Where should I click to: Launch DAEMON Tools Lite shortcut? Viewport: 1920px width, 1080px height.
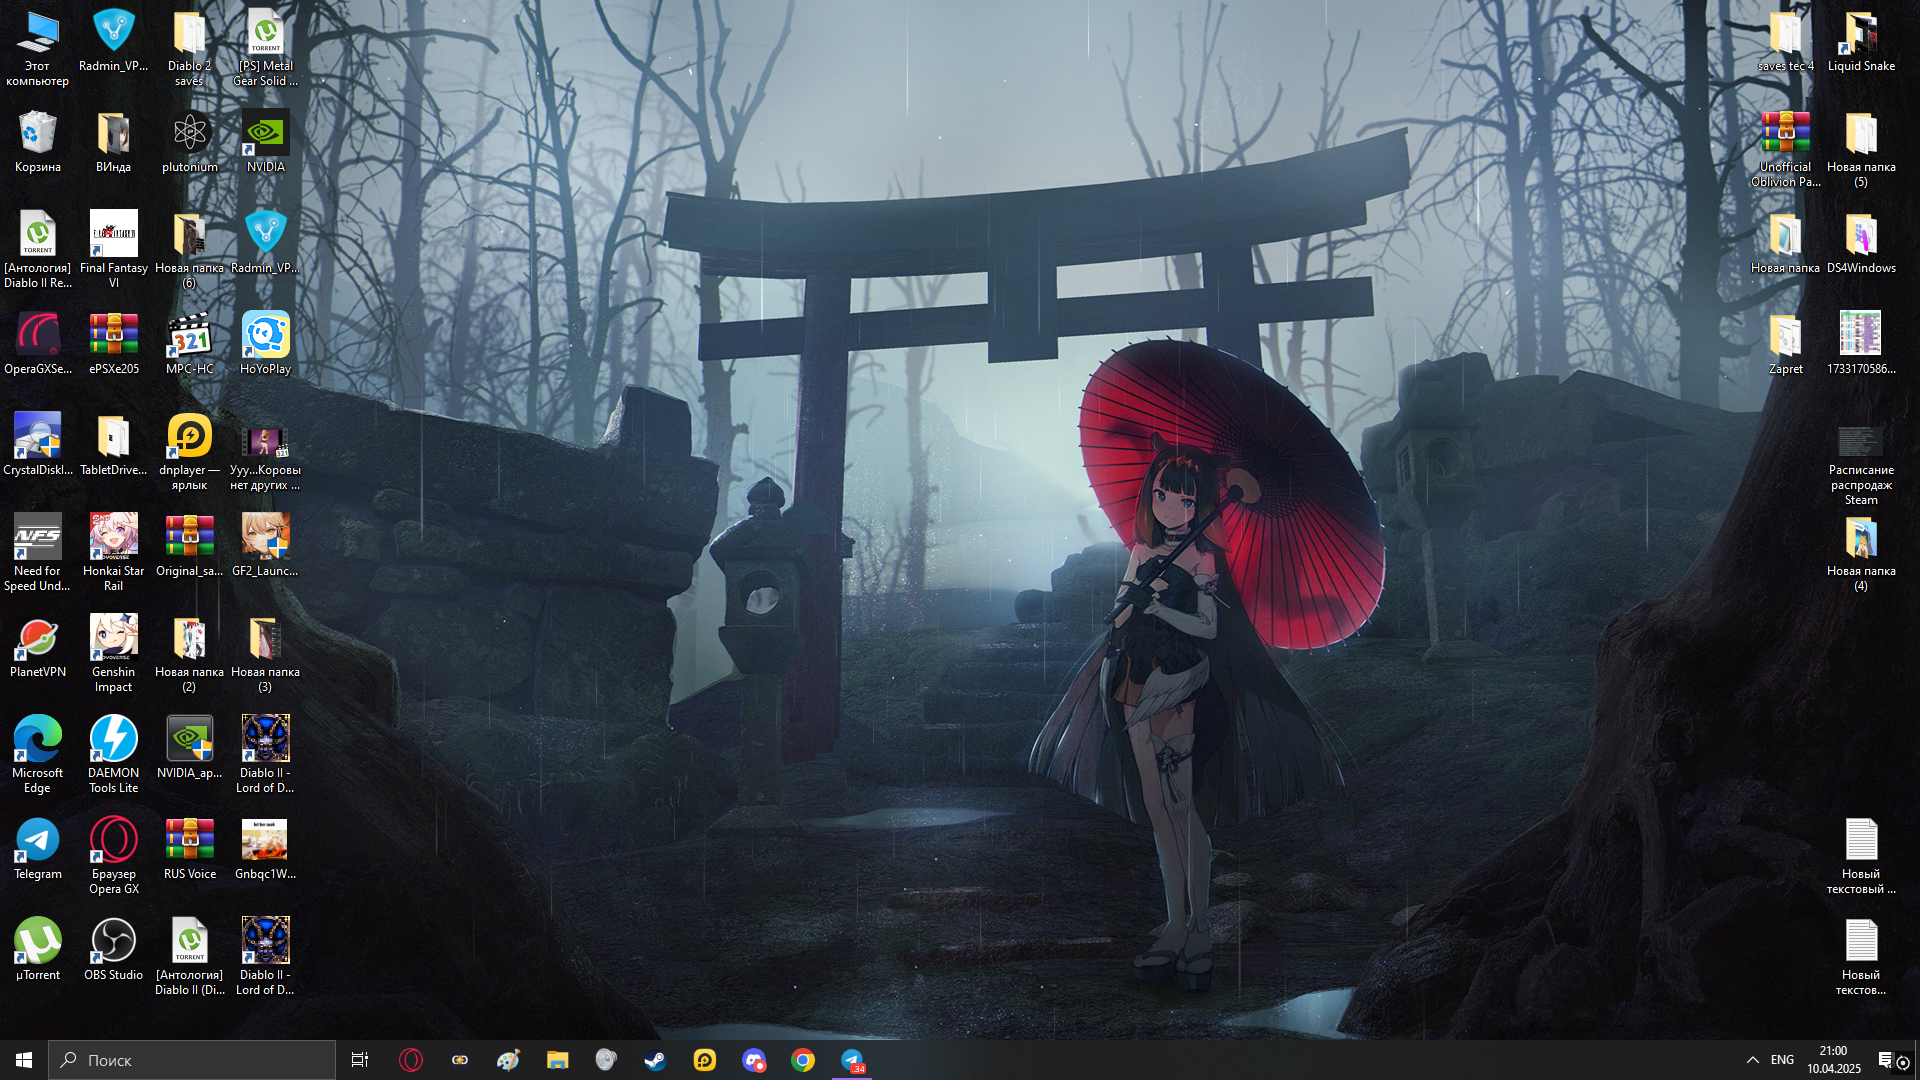click(114, 755)
